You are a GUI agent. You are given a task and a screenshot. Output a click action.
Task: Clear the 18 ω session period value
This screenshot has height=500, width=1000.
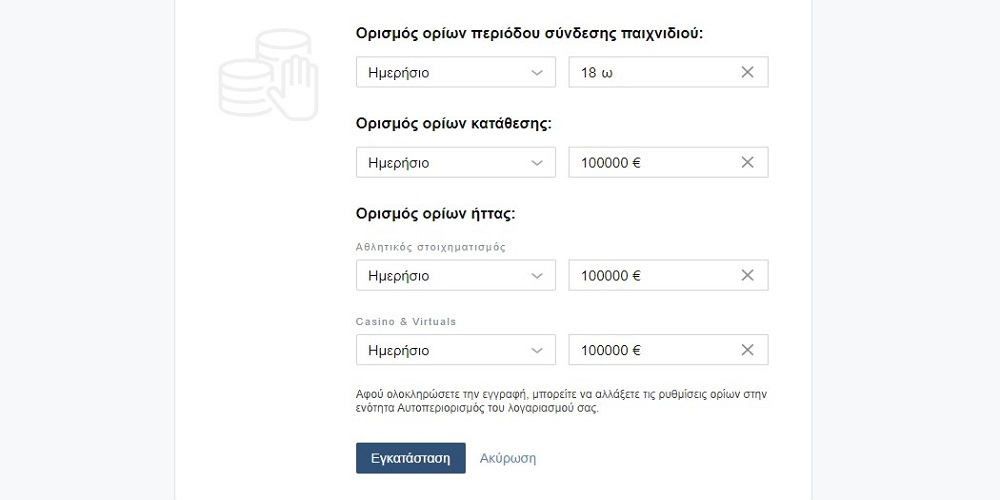click(747, 73)
